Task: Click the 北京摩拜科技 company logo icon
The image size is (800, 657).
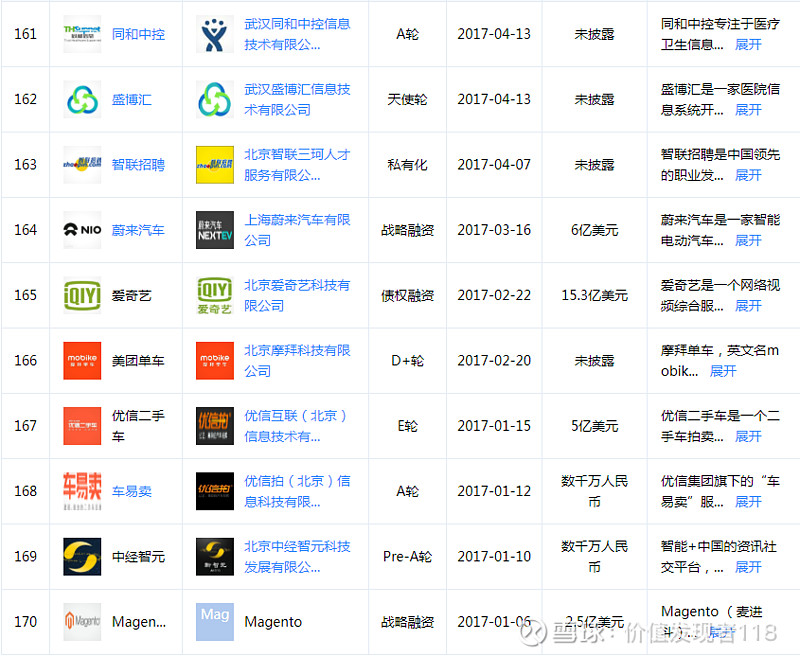Action: pyautogui.click(x=215, y=361)
